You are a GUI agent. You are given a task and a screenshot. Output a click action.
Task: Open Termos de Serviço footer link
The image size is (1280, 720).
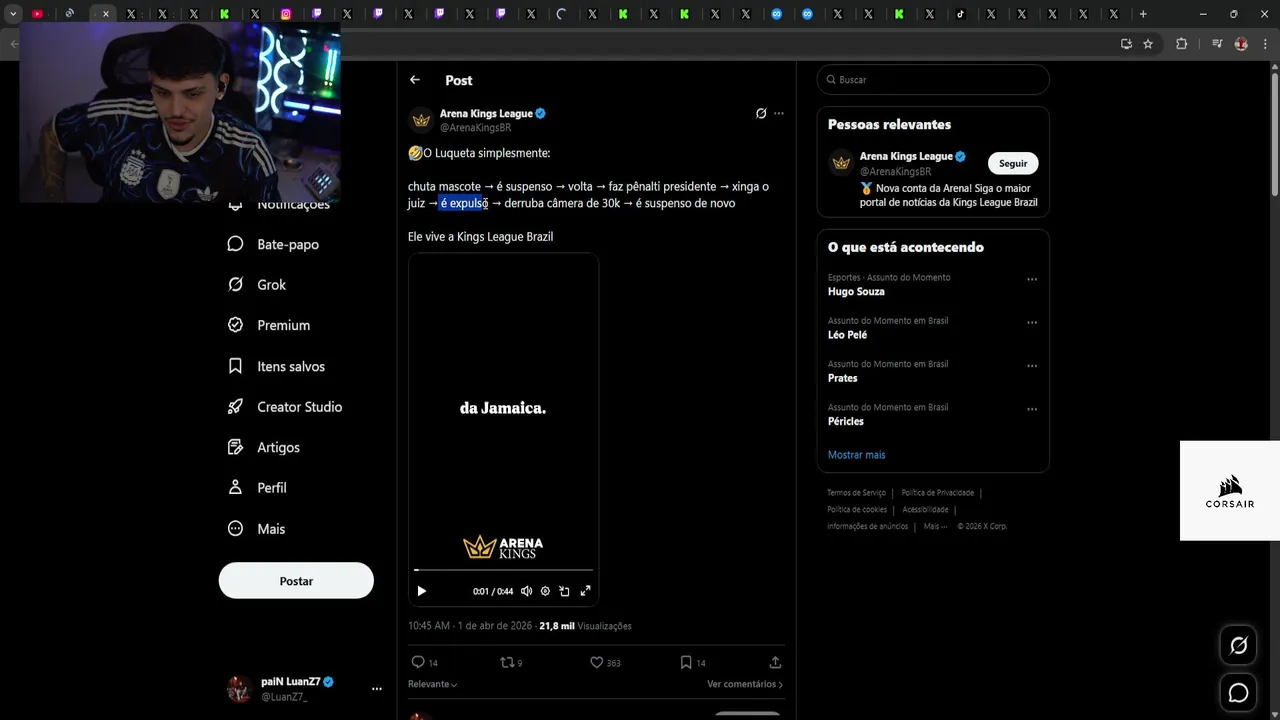coord(856,493)
